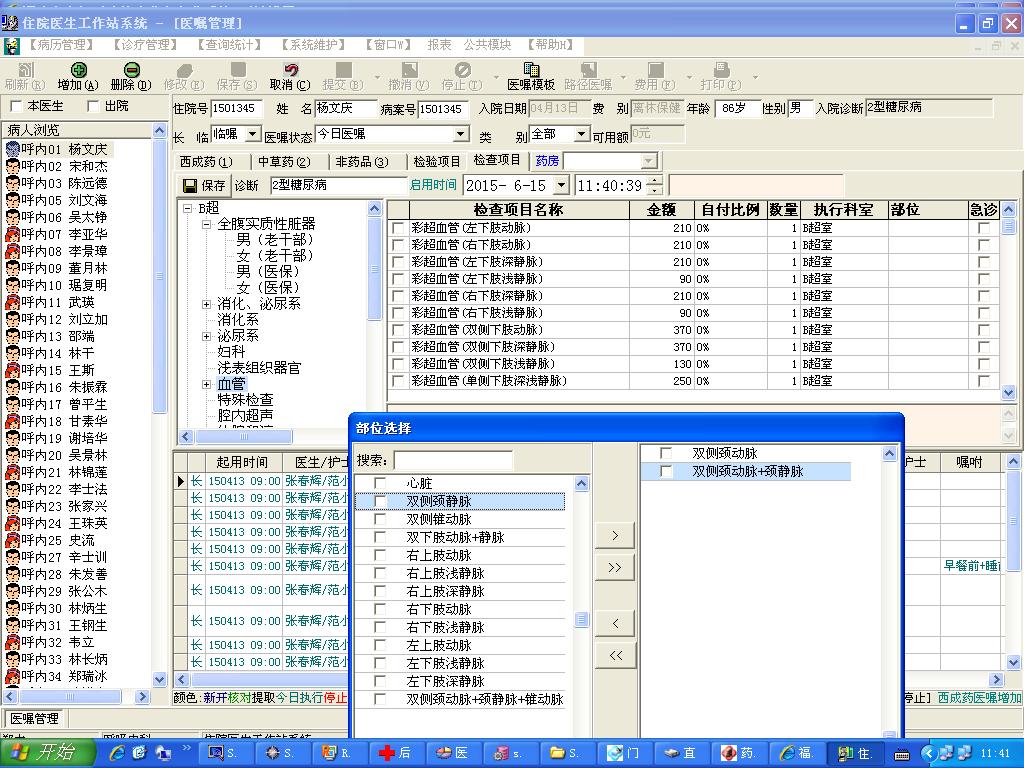Open the 类别 全部 dropdown
Screen dimensions: 1024x768
[581, 134]
